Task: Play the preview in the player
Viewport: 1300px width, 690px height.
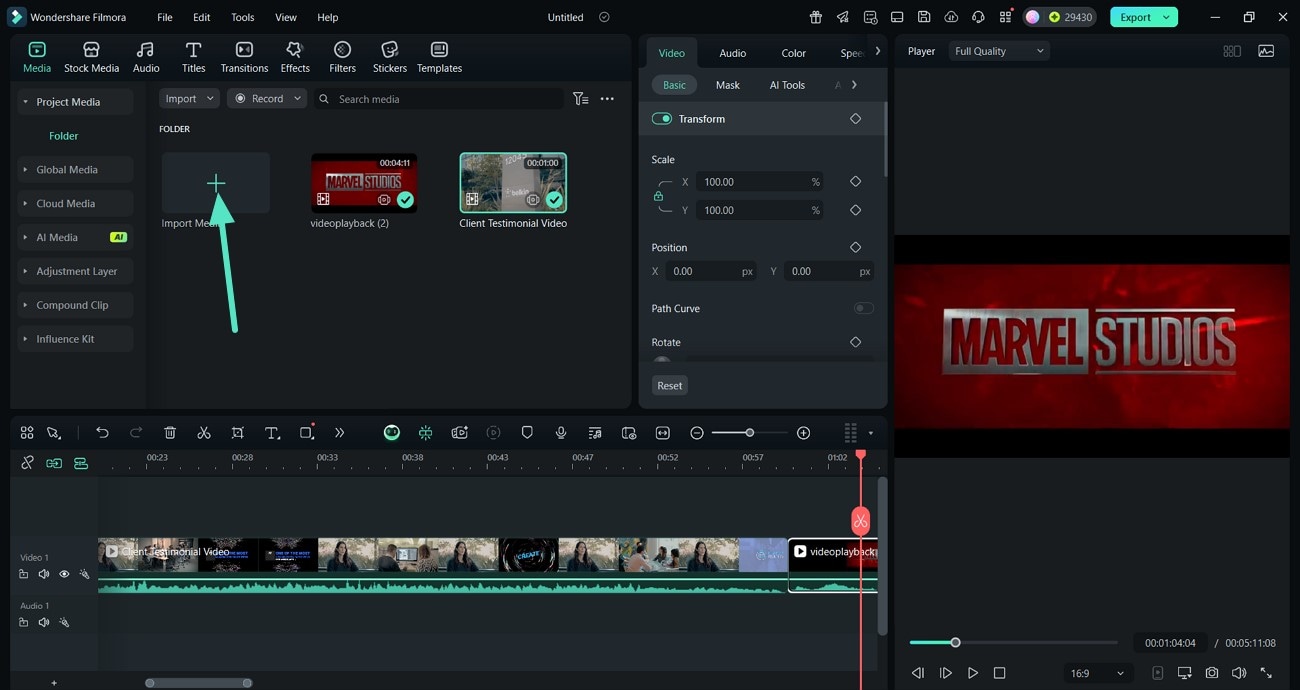Action: [x=972, y=673]
